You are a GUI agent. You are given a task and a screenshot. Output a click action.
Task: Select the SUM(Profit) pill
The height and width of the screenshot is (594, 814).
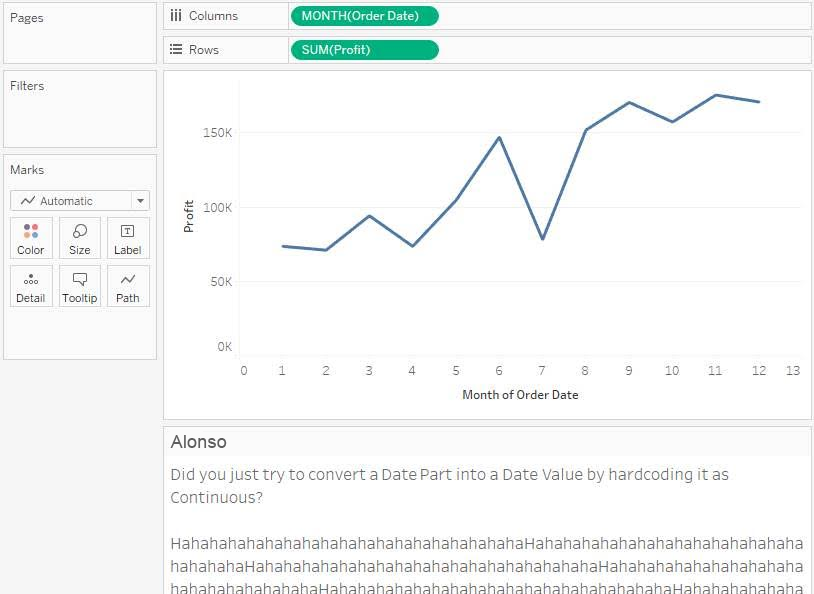point(364,50)
